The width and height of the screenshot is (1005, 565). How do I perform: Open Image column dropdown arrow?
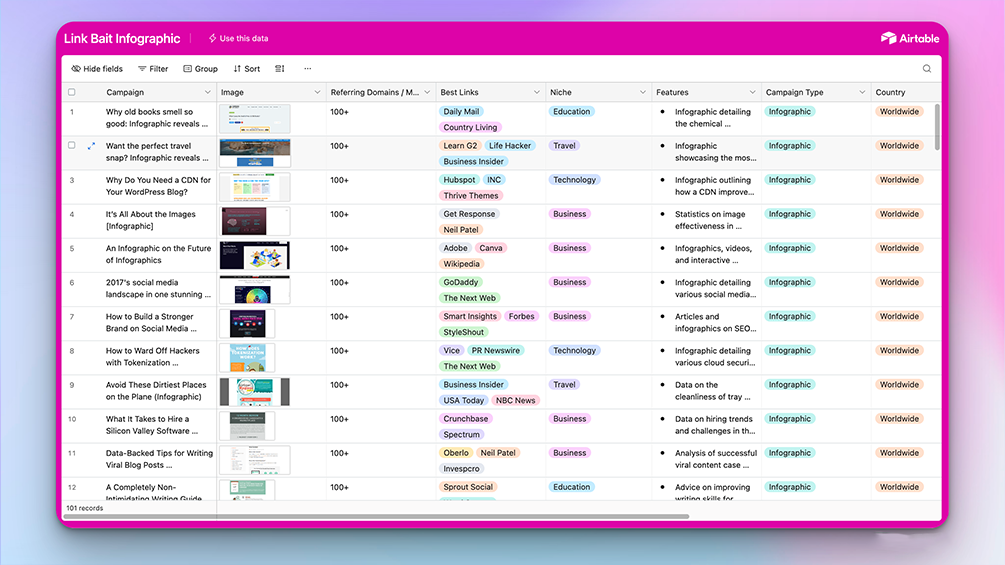point(317,92)
